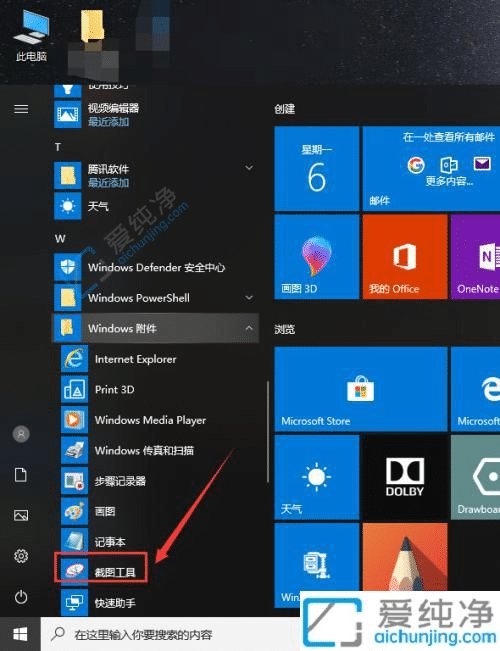The height and width of the screenshot is (651, 500).
Task: Open the Start menu hamburger expand icon
Action: pos(21,109)
